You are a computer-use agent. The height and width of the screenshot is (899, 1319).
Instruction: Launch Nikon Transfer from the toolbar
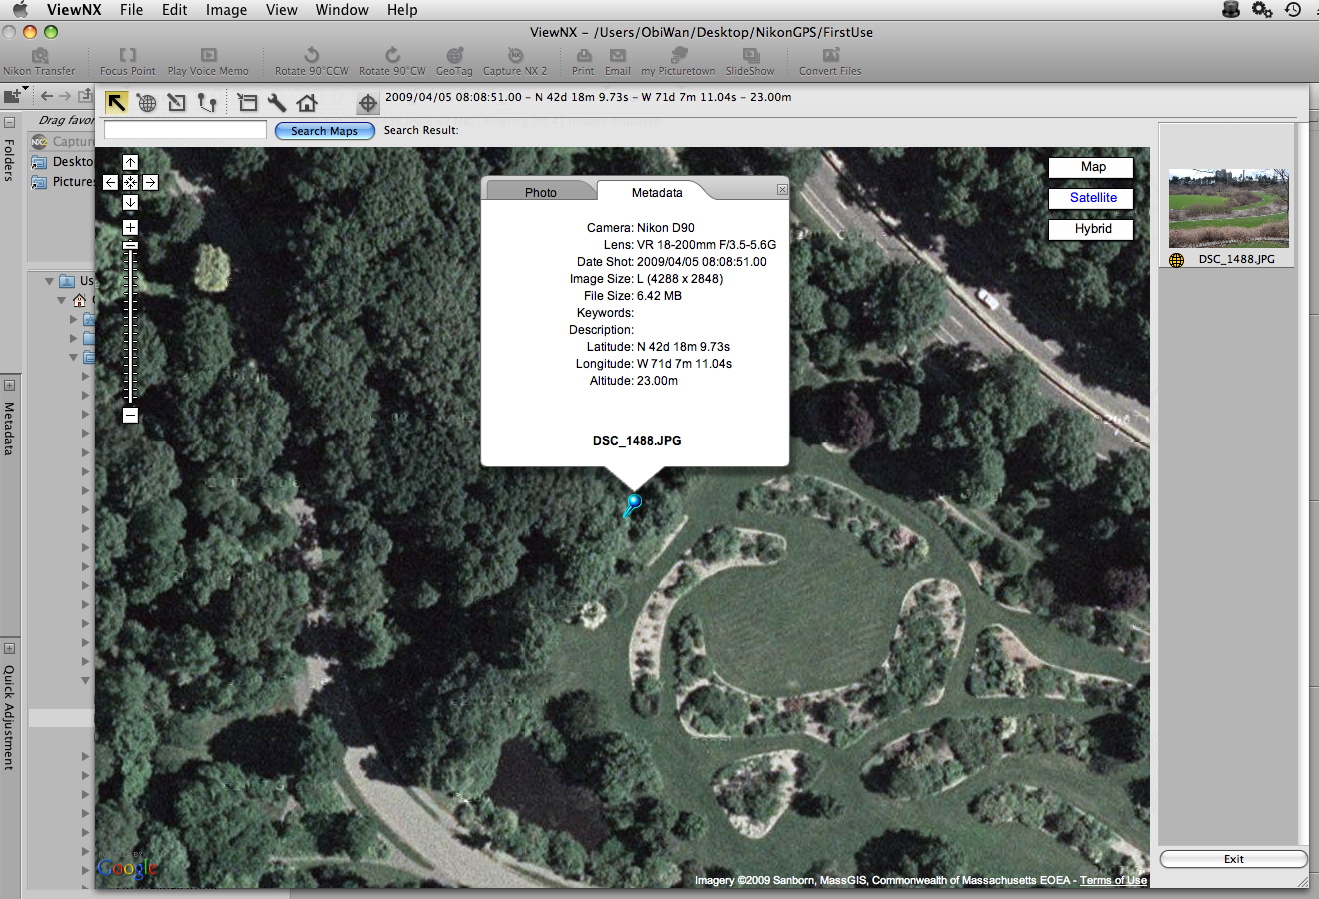tap(39, 62)
